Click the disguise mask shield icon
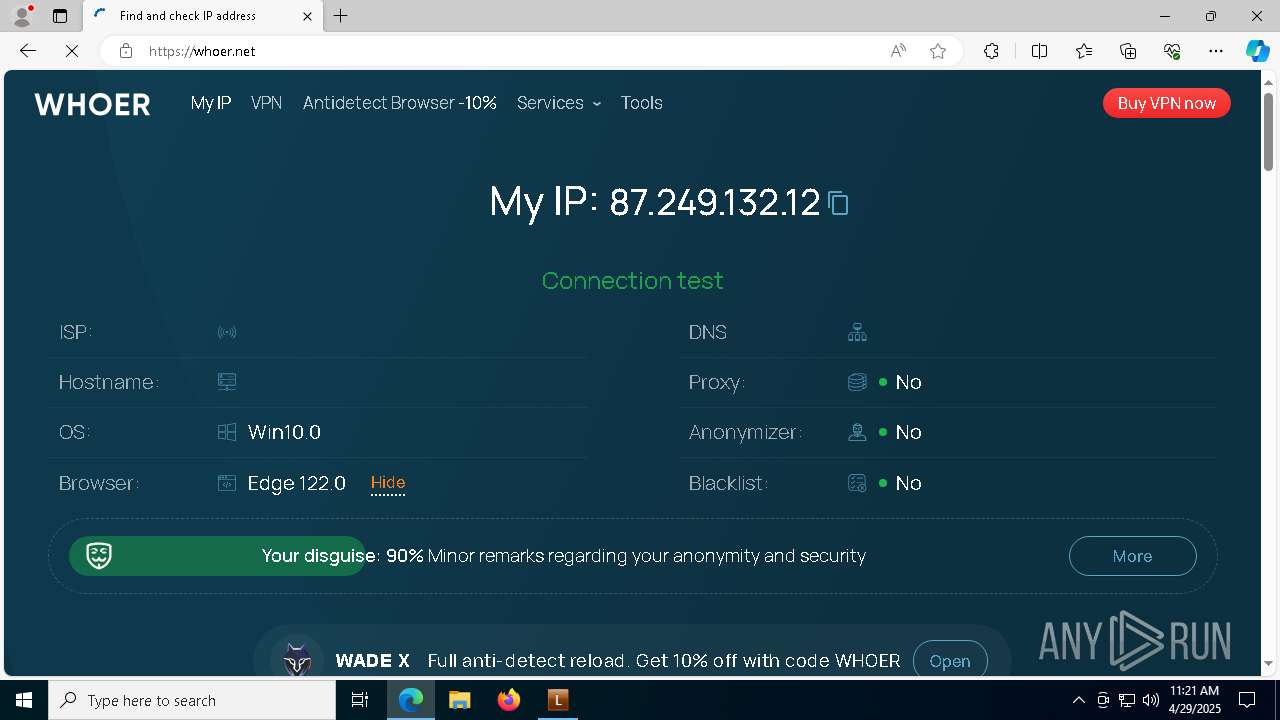Screen dimensions: 1280x720 98,556
